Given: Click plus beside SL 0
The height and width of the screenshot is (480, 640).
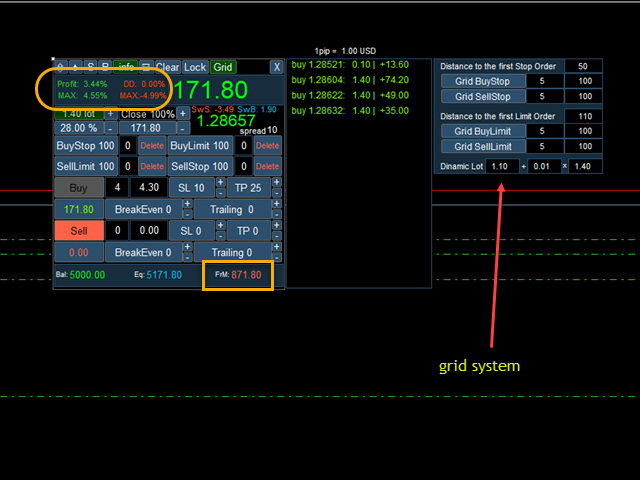Looking at the screenshot, I should coord(220,225).
